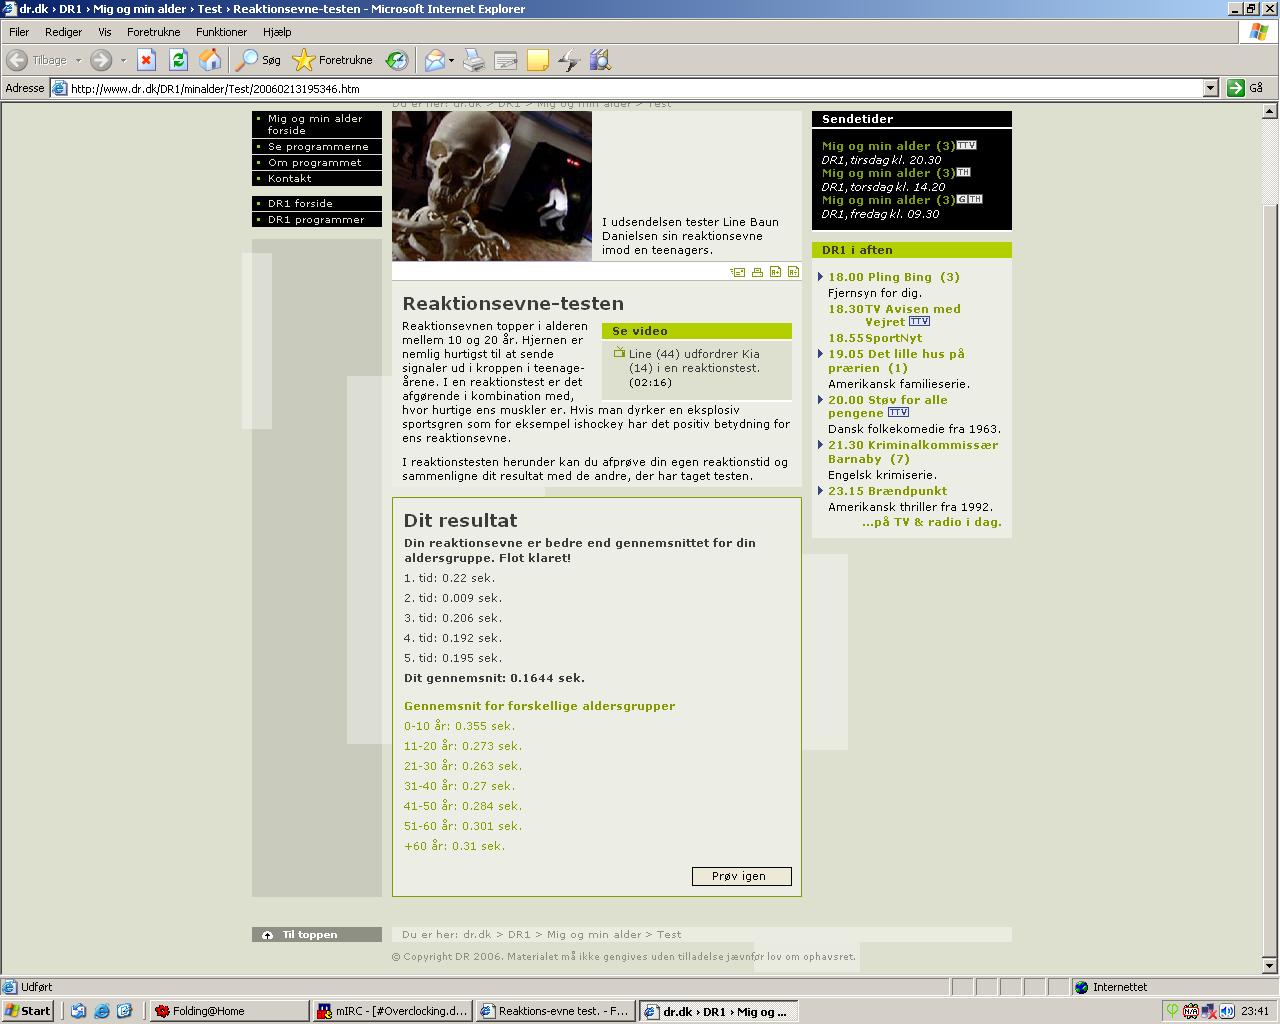Open '18.55 SportNyt' listing
The width and height of the screenshot is (1280, 1024).
875,338
